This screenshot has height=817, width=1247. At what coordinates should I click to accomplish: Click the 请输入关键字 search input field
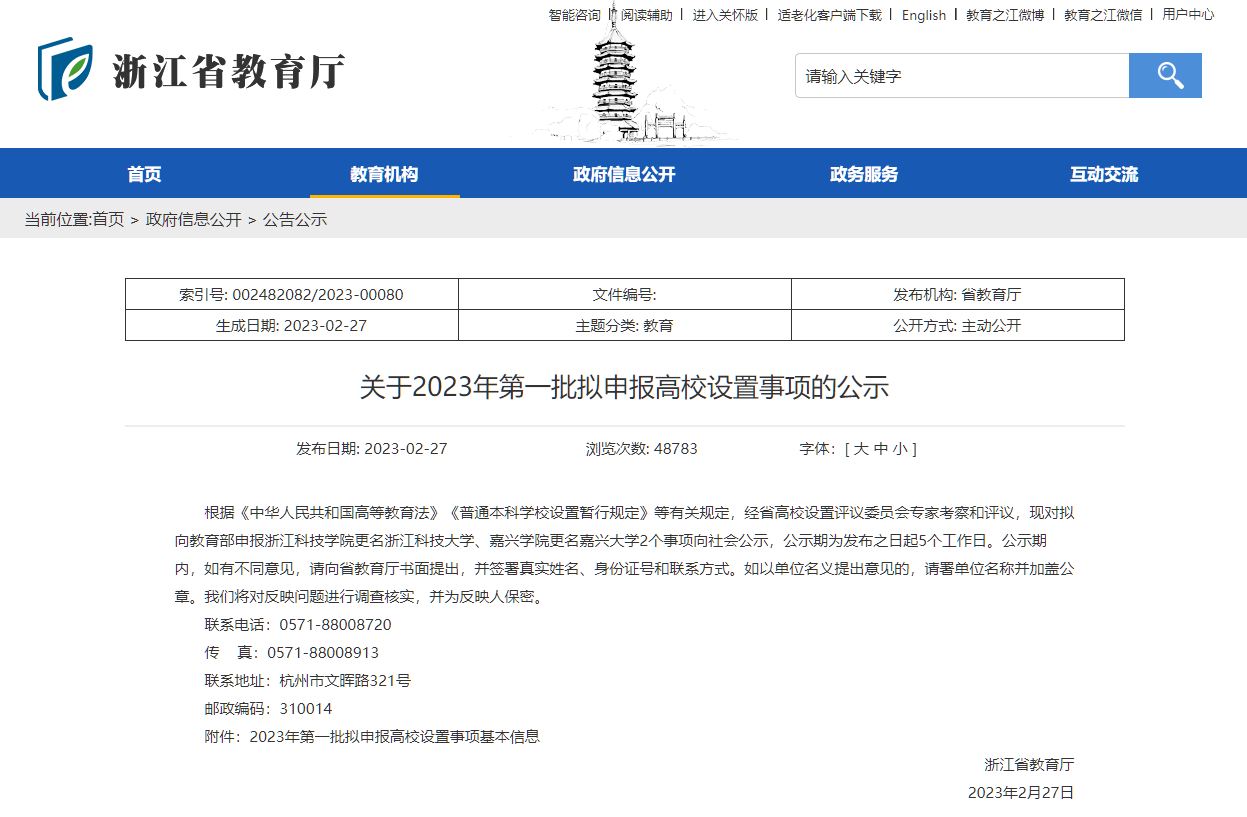pos(960,74)
